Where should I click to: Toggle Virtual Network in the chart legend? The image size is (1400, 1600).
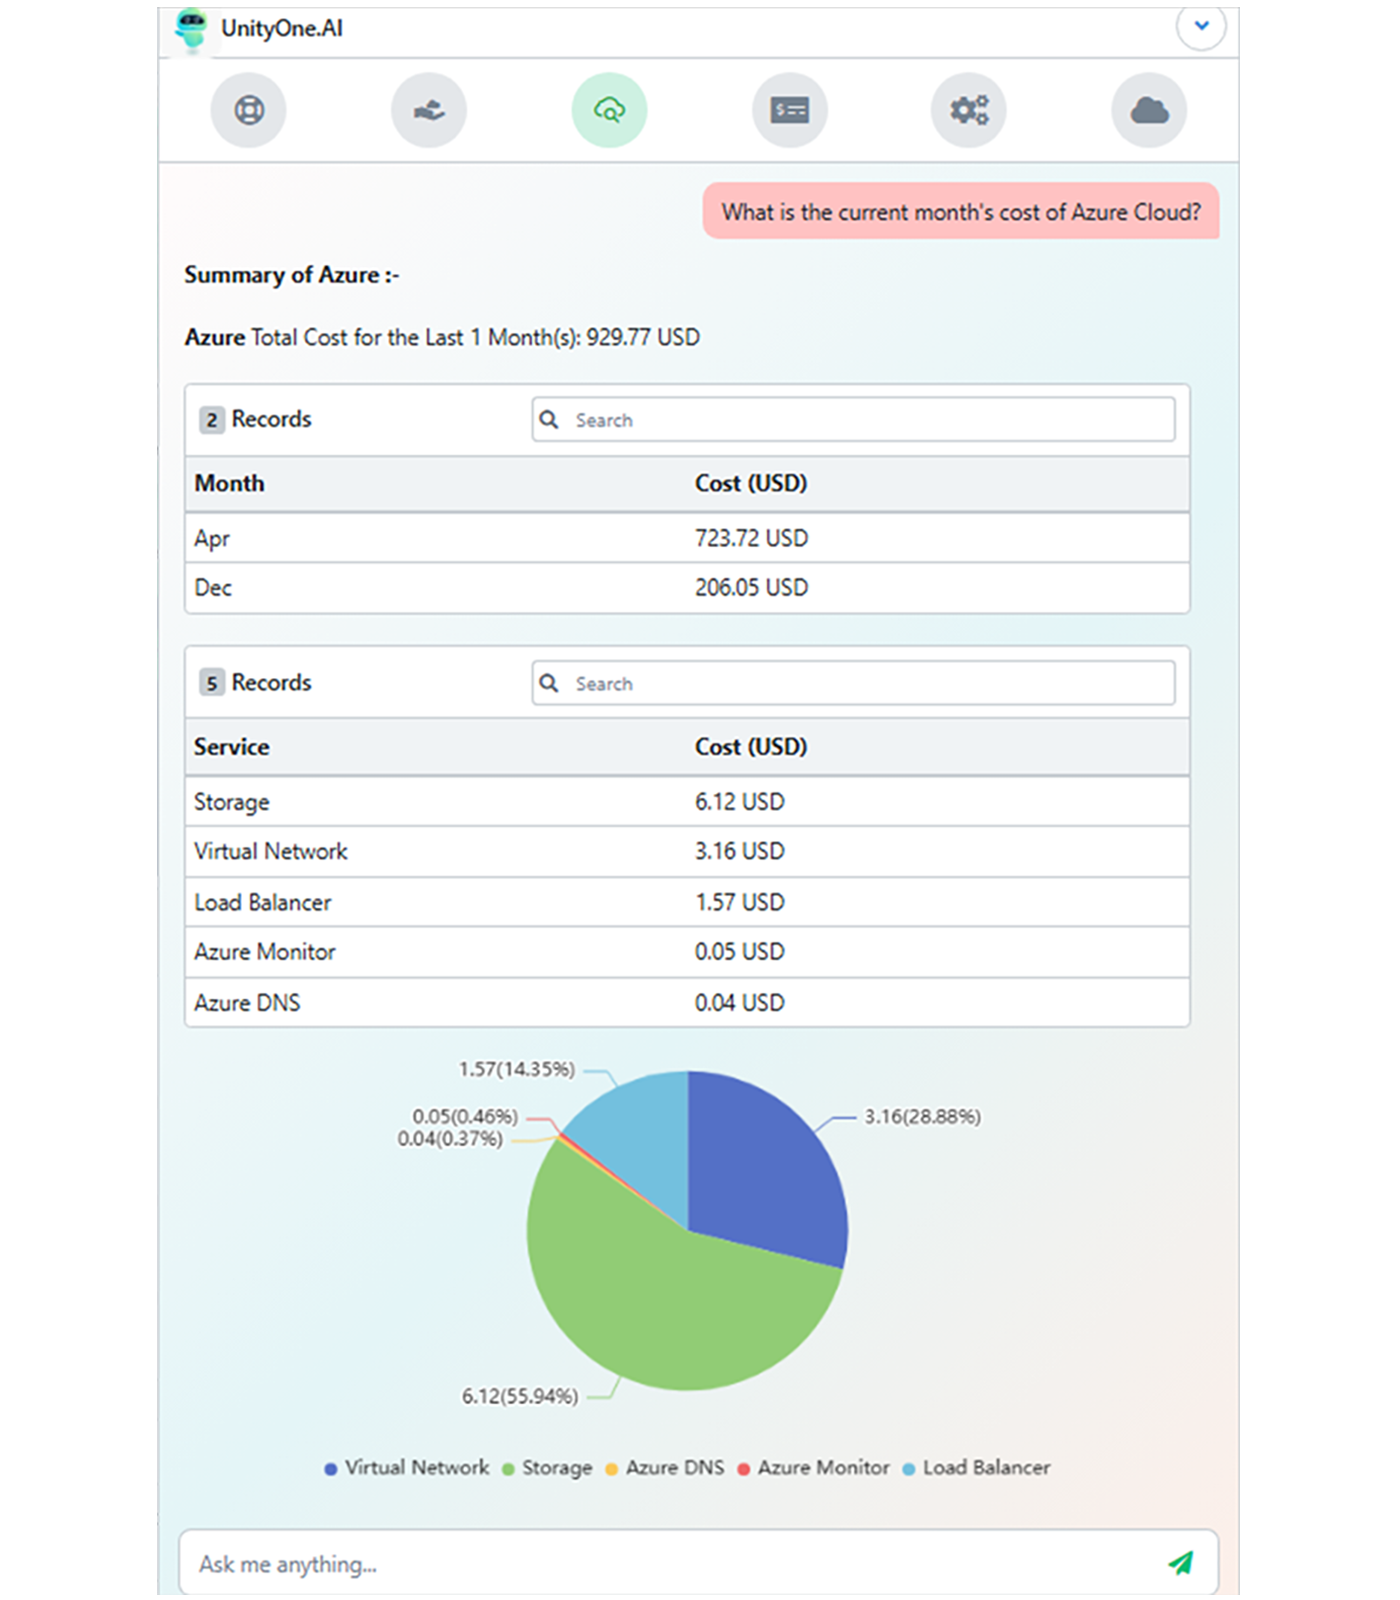pos(407,1468)
